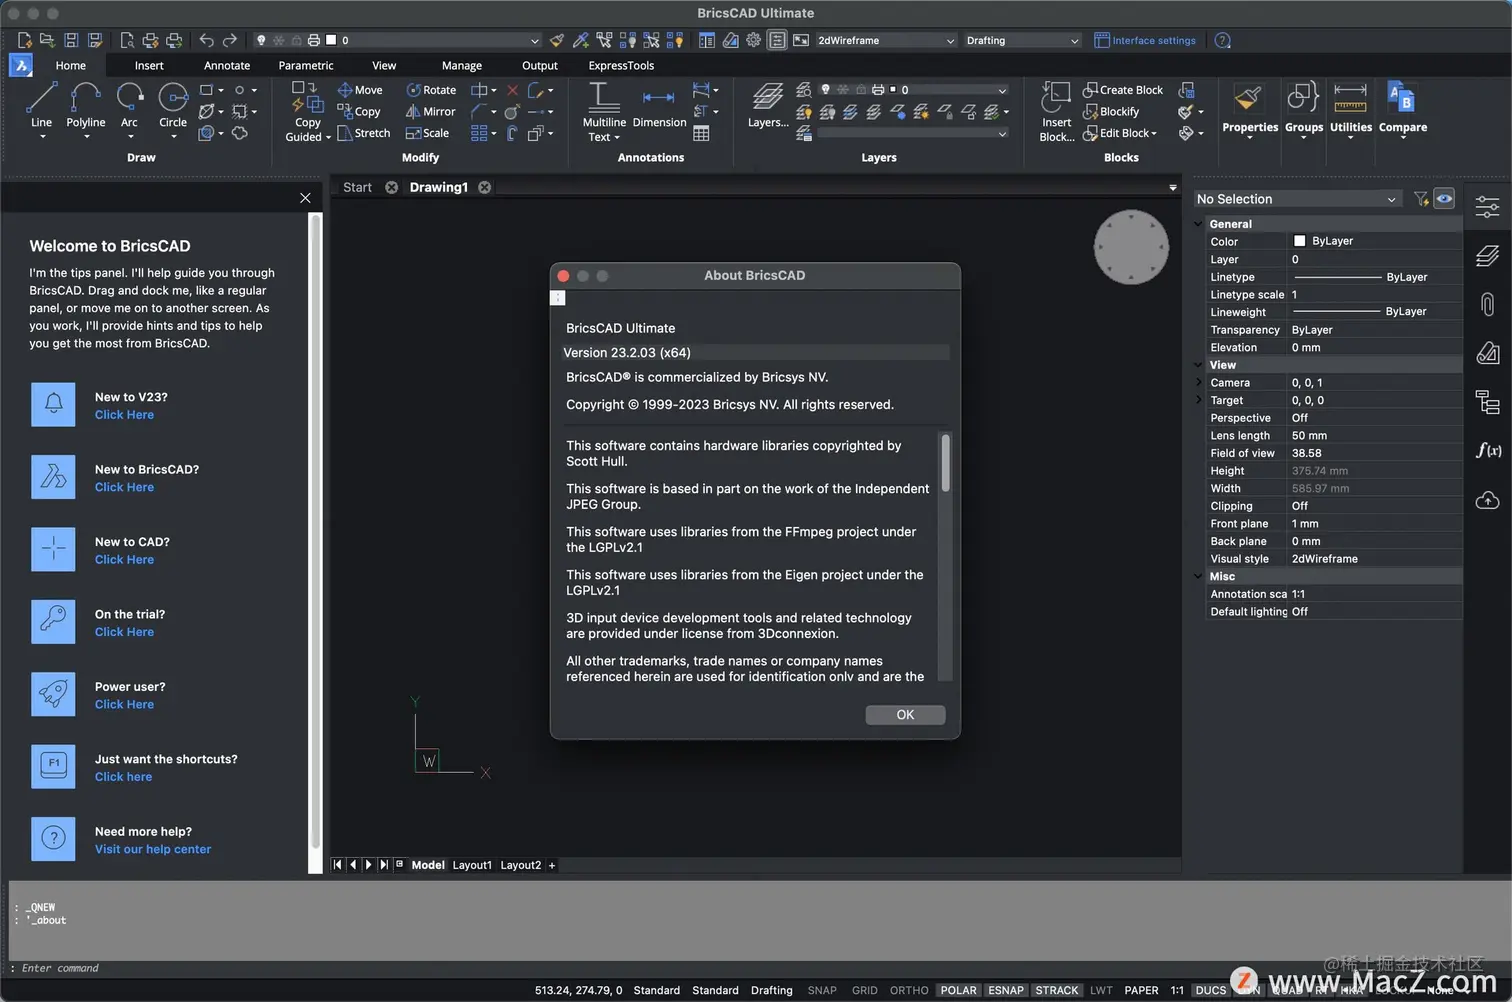1512x1002 pixels.
Task: Click the Insert Block tool
Action: pos(1056,112)
